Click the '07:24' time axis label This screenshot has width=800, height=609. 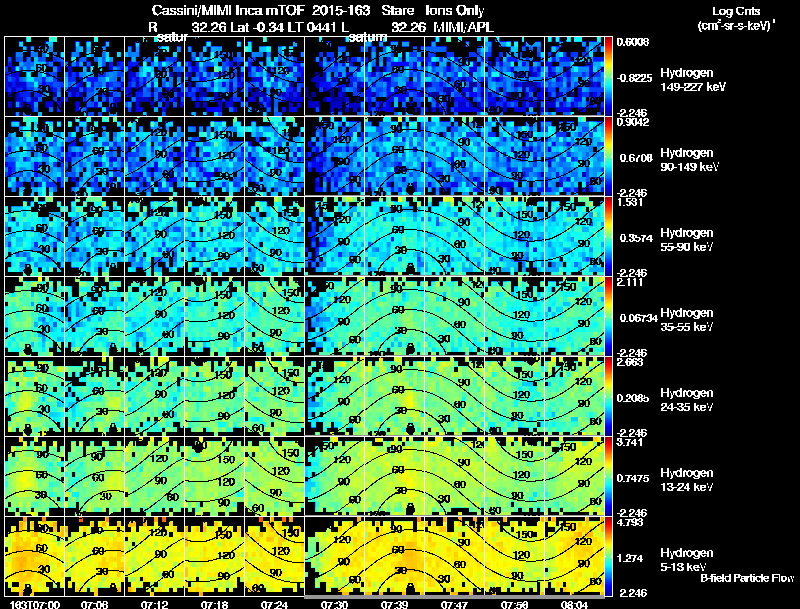click(274, 604)
